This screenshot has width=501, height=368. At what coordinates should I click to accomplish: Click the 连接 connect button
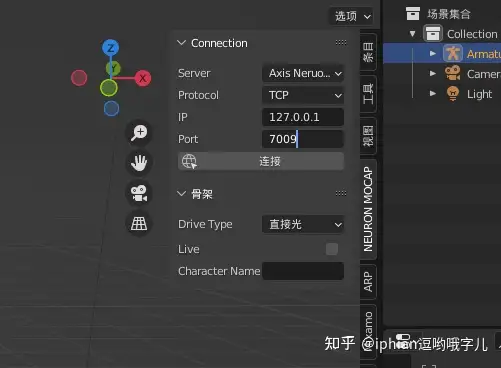(x=261, y=161)
